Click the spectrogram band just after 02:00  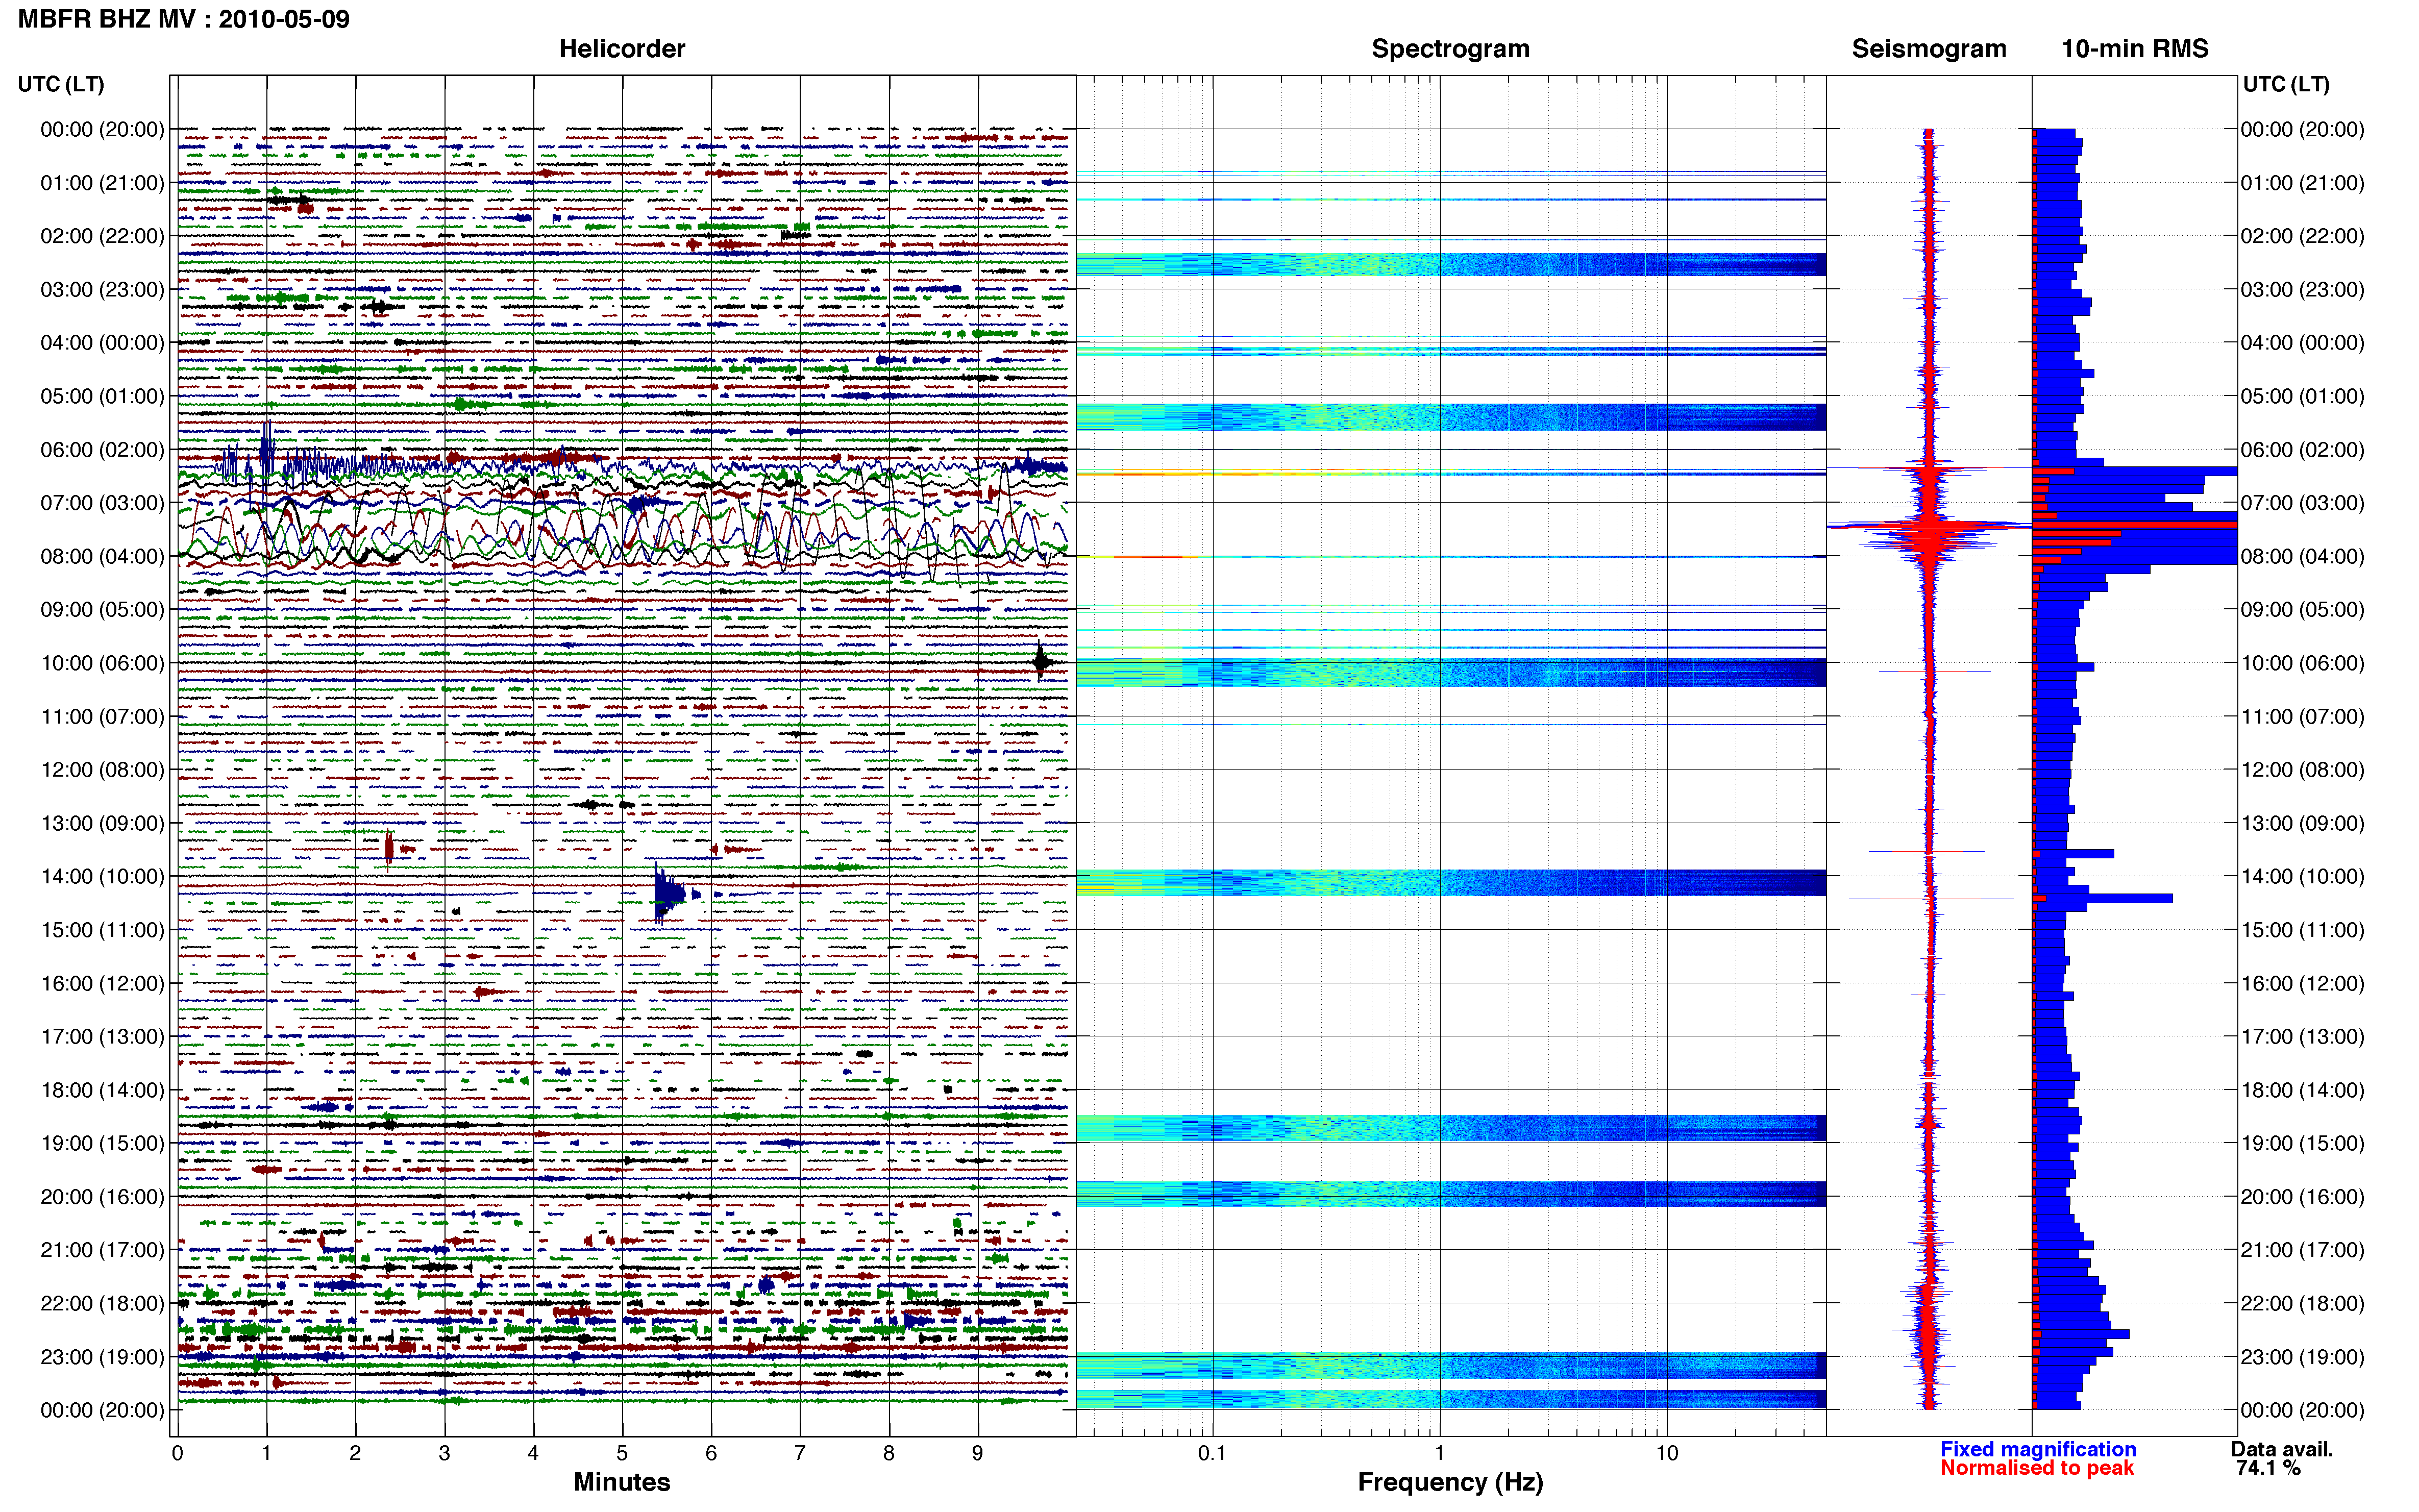[x=1451, y=265]
